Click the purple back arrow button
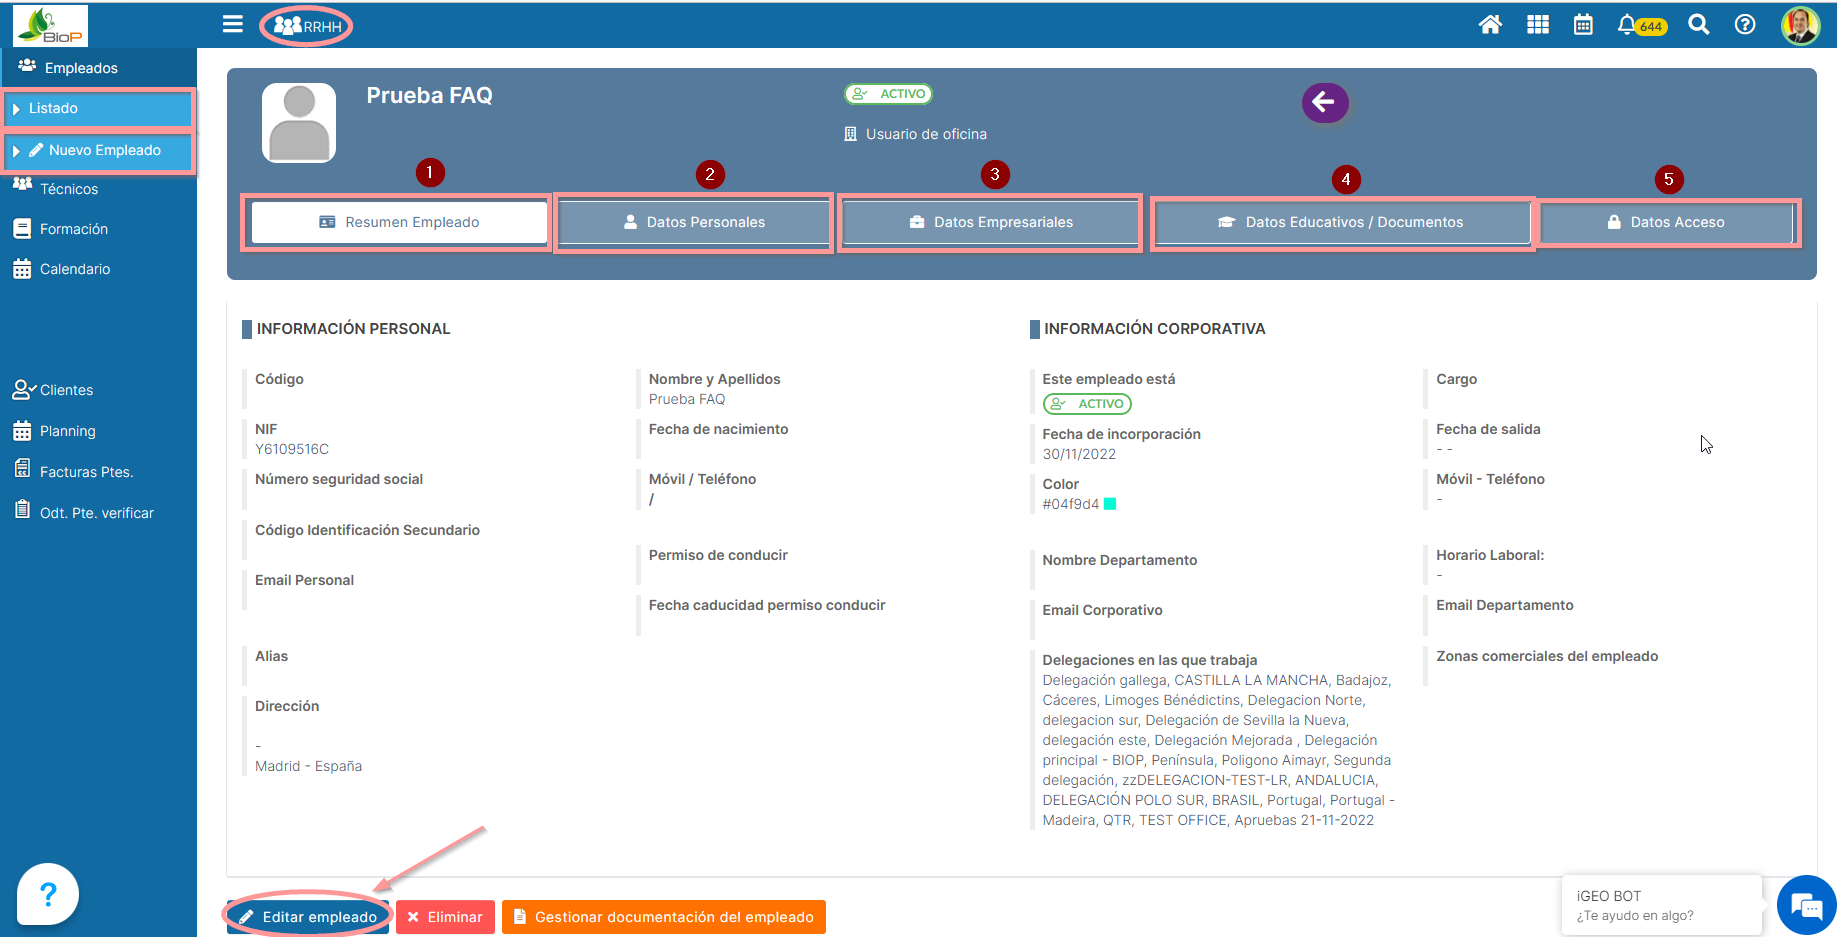This screenshot has width=1837, height=937. [1325, 102]
